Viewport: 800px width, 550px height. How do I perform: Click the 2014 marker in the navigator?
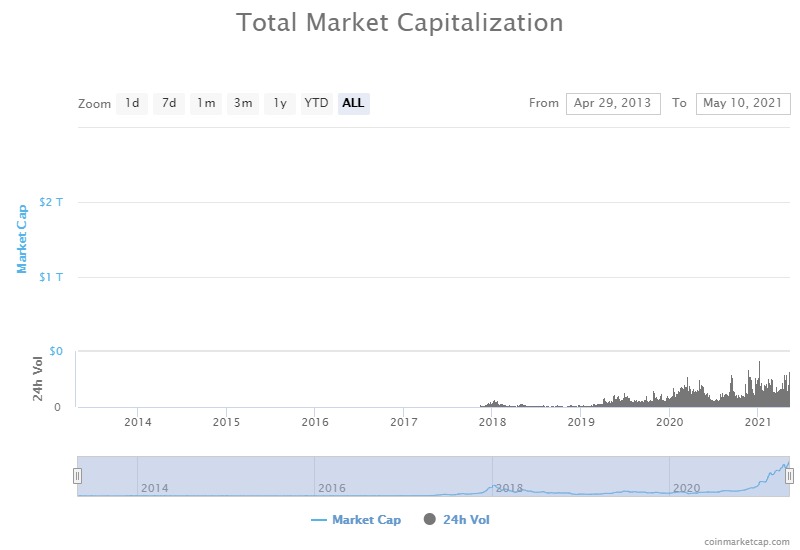pyautogui.click(x=155, y=488)
